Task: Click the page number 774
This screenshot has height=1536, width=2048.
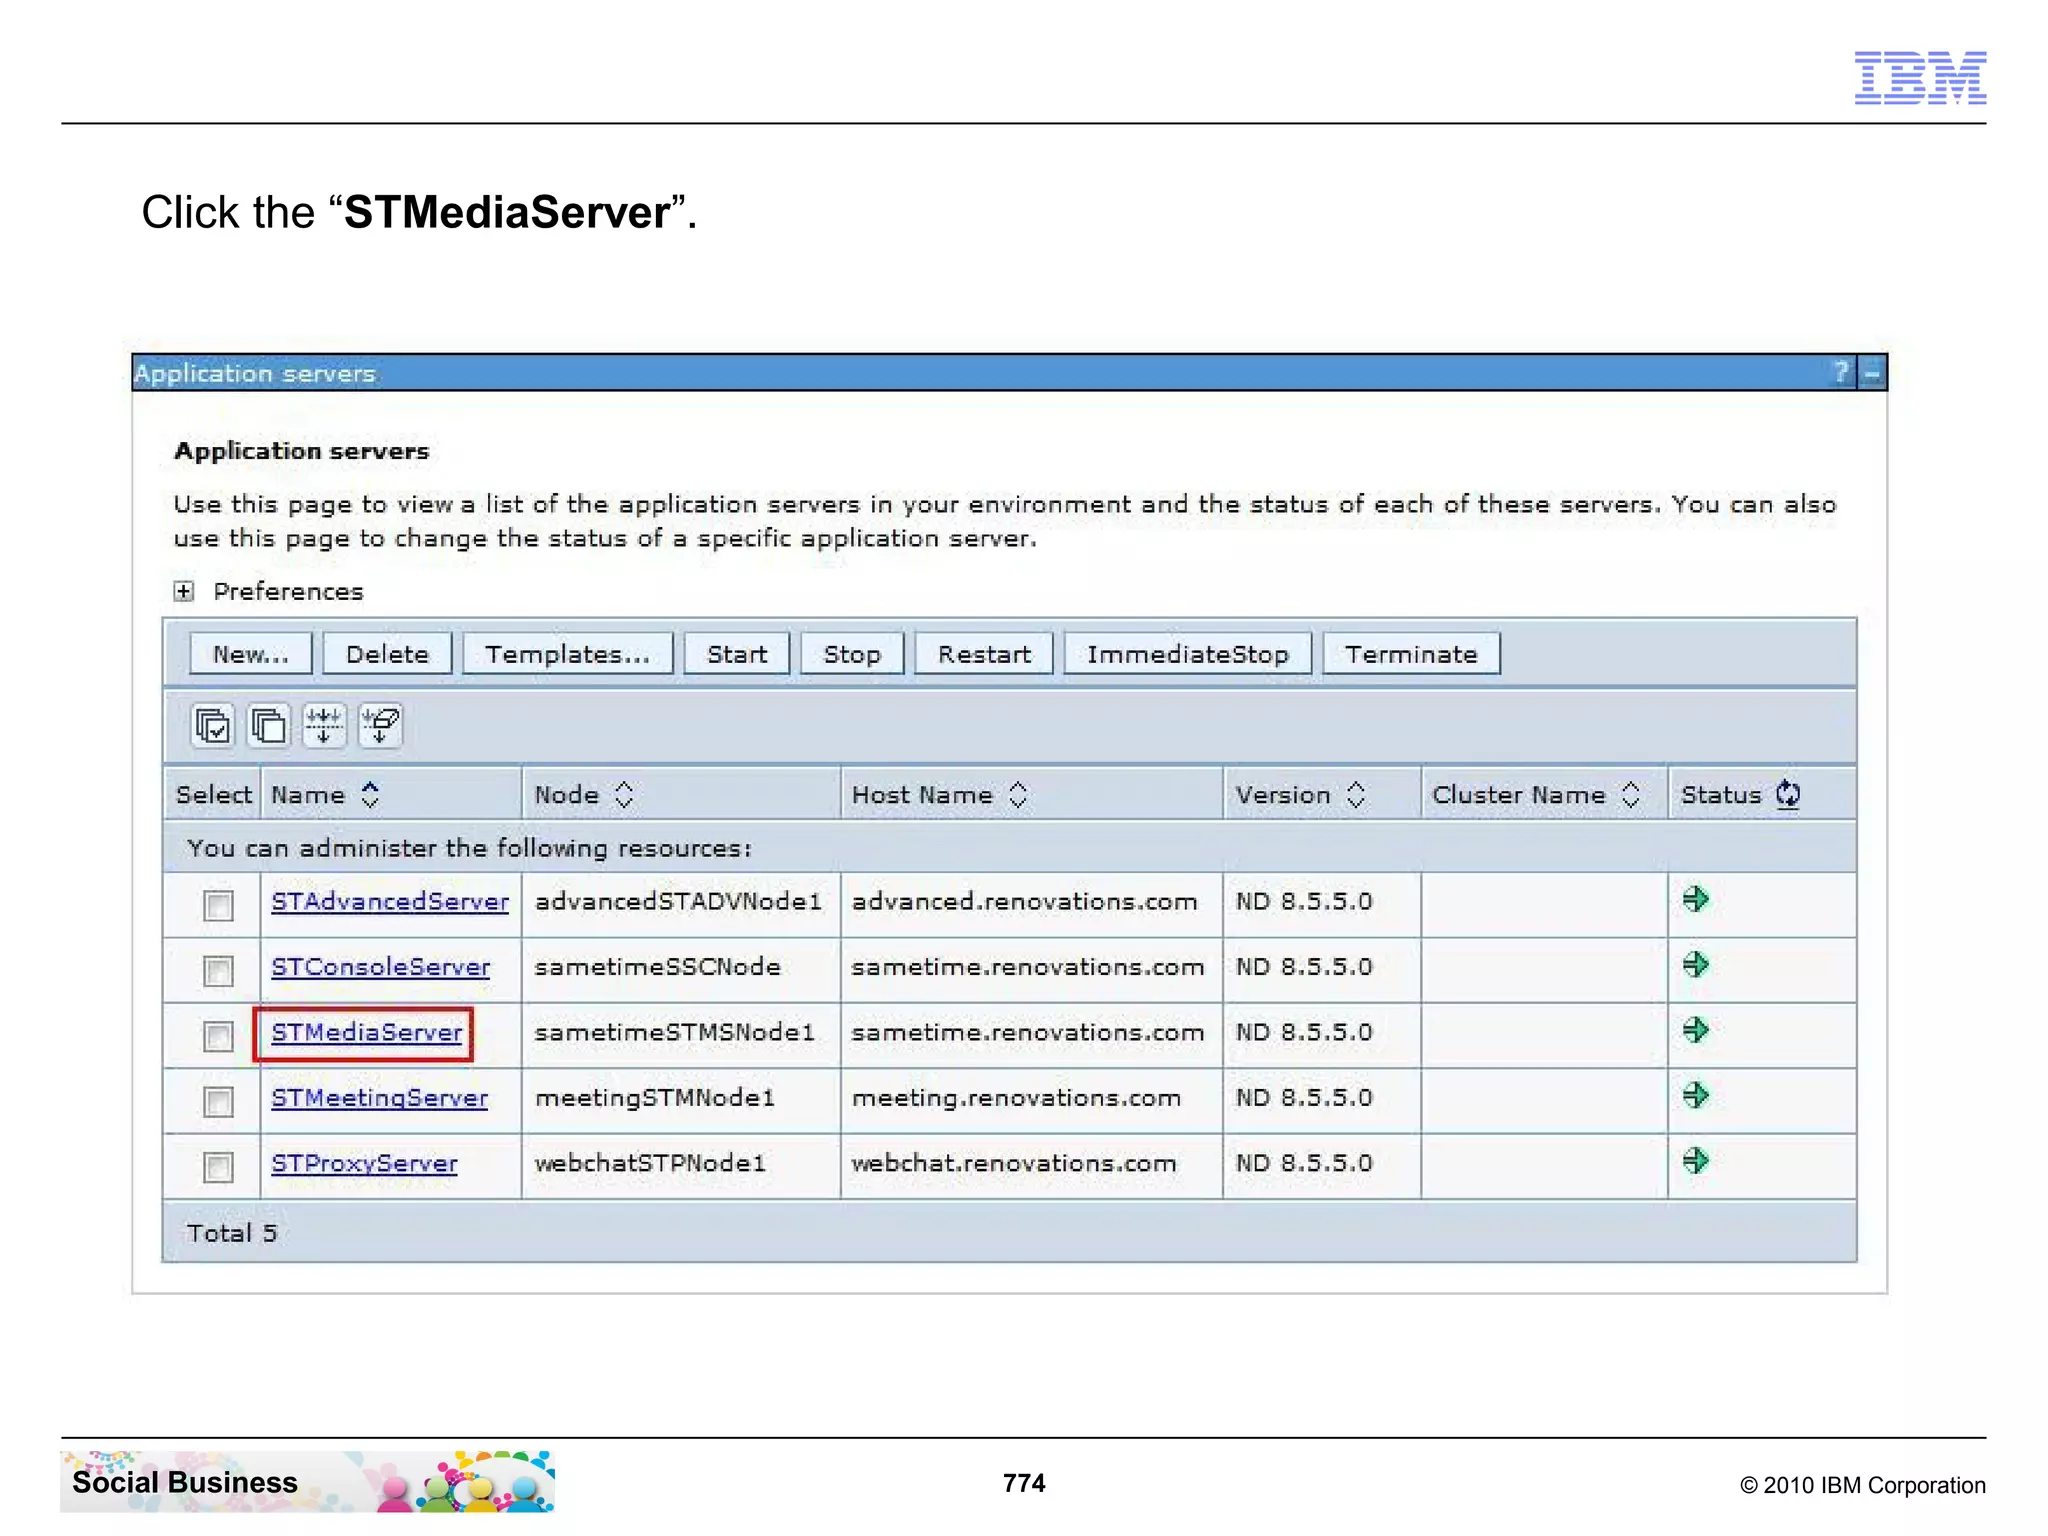Action: 1024,1483
